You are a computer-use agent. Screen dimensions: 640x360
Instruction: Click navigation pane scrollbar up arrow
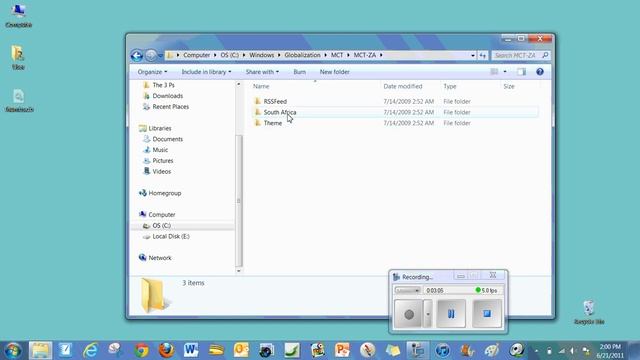239,84
